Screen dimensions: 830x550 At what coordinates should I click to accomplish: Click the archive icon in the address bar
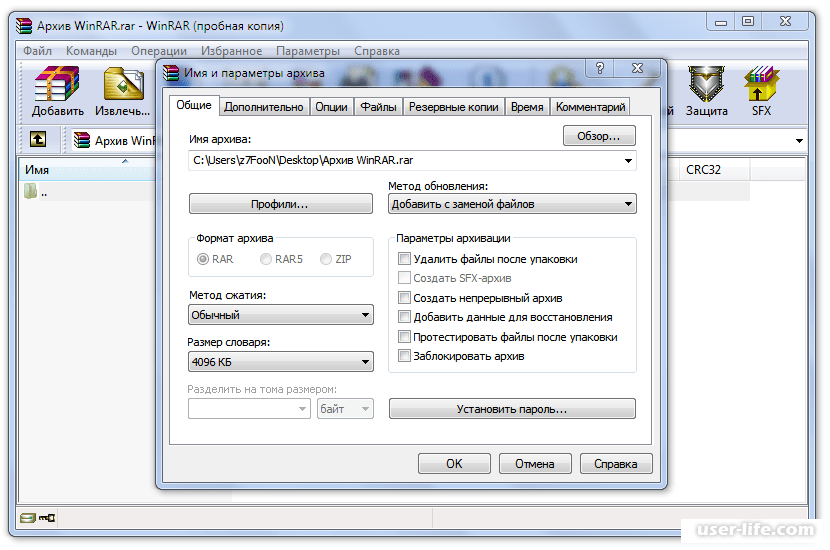(x=82, y=140)
